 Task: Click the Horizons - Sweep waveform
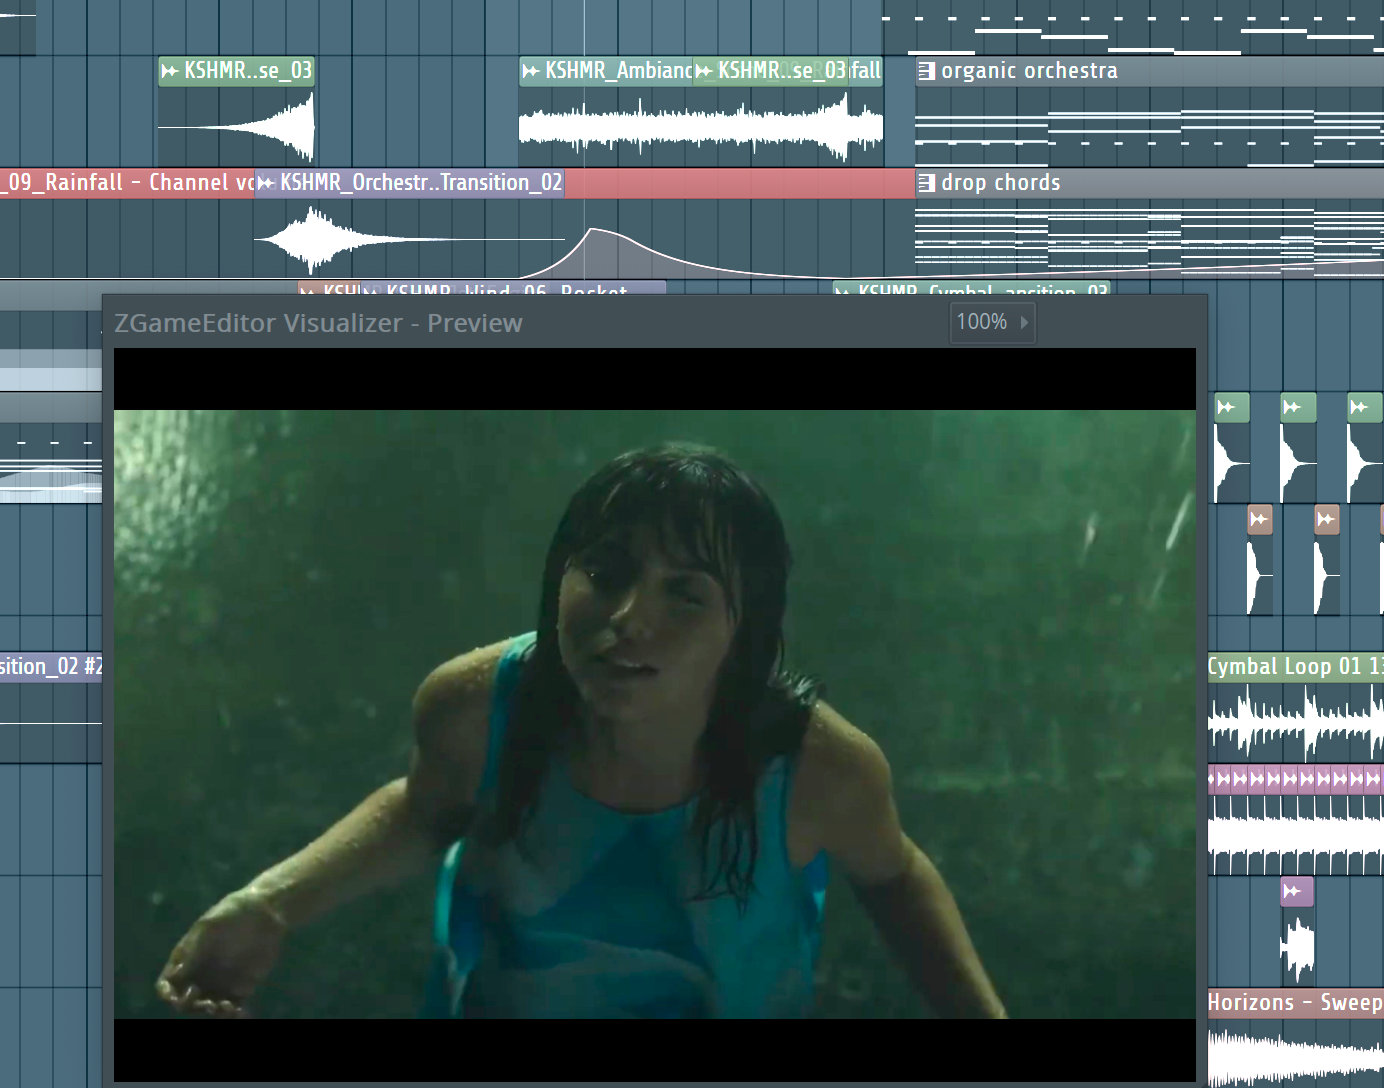(x=1295, y=1055)
